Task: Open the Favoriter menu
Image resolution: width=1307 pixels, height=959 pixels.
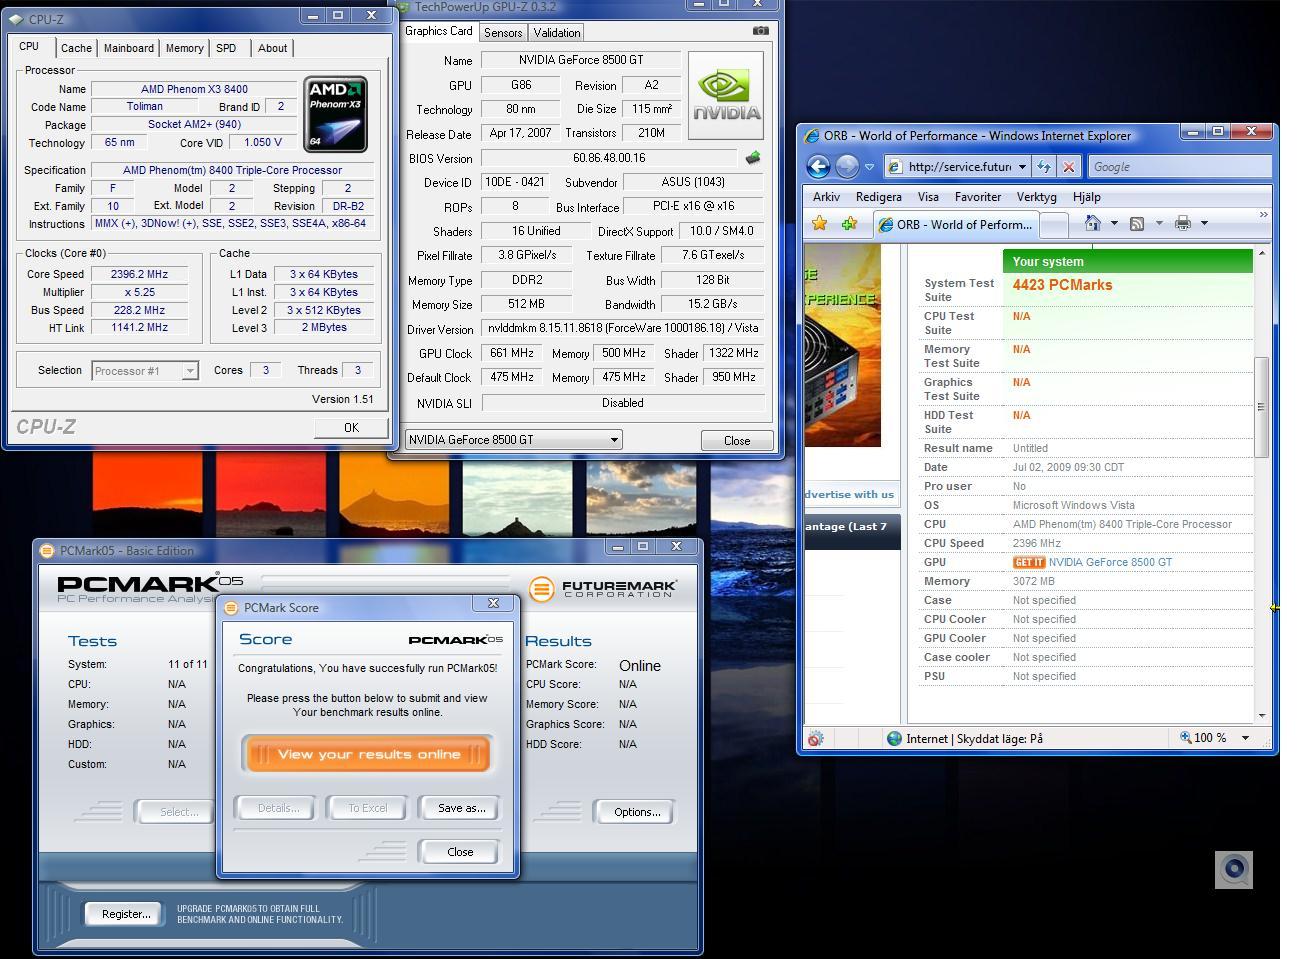Action: point(978,197)
